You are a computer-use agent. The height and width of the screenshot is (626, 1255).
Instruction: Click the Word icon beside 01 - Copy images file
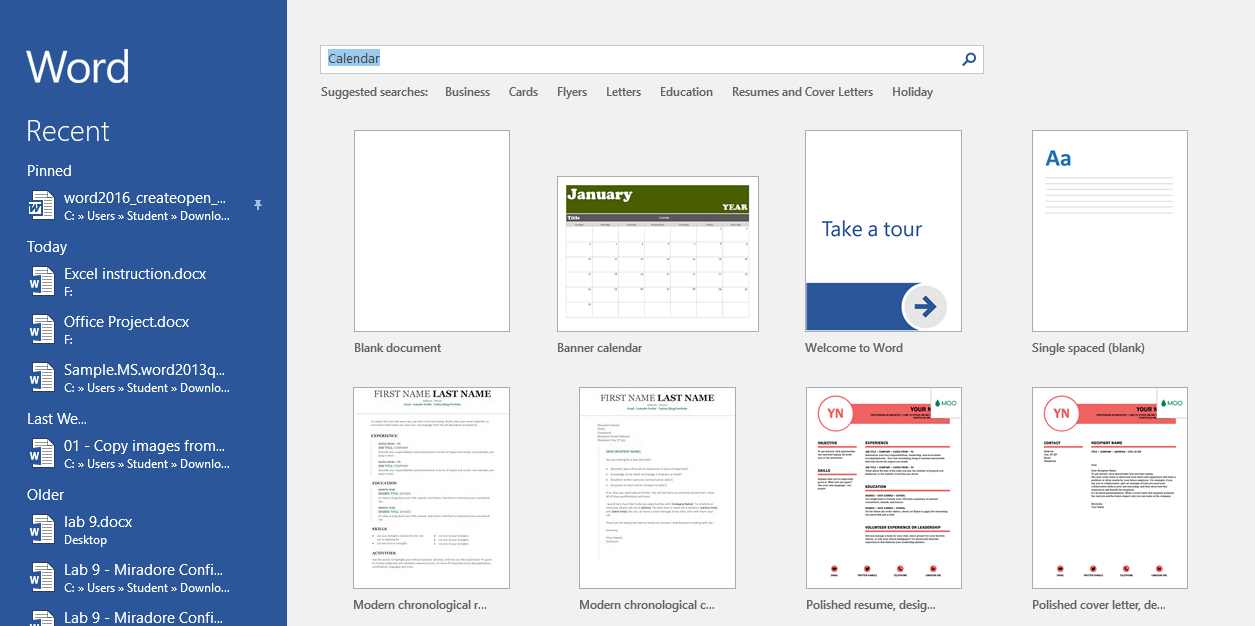click(x=42, y=454)
